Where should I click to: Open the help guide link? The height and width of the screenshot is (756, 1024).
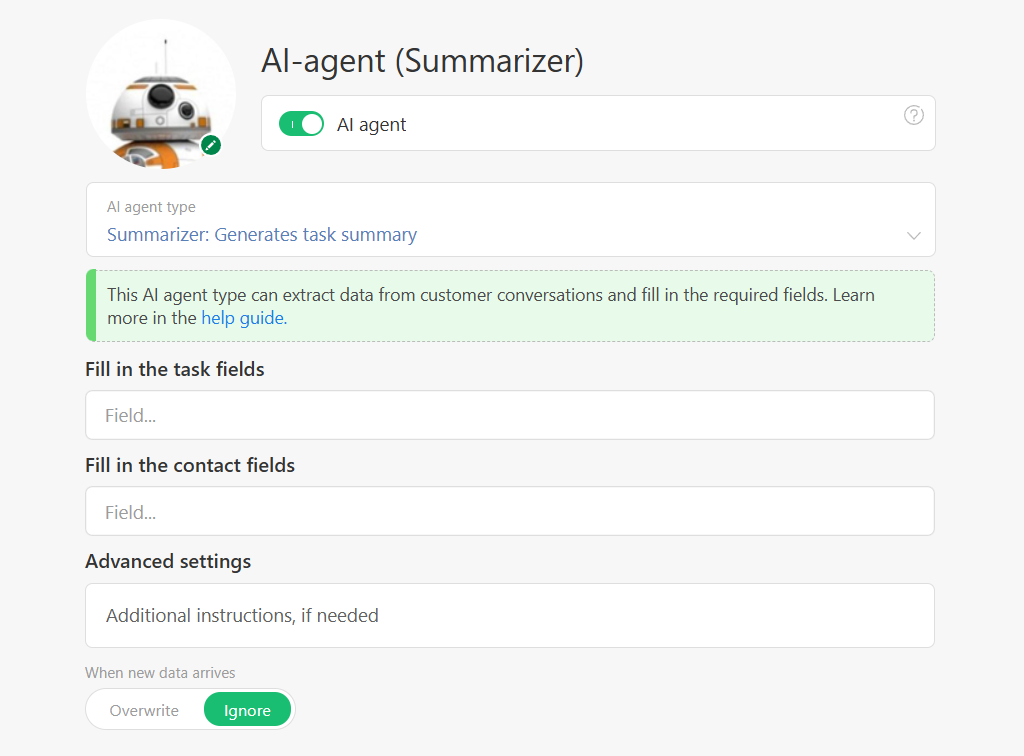click(x=243, y=317)
